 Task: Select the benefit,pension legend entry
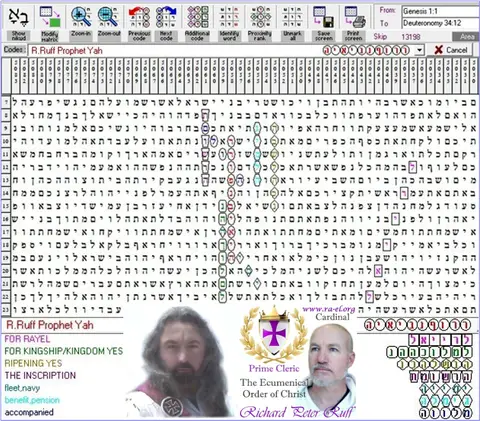(32, 400)
